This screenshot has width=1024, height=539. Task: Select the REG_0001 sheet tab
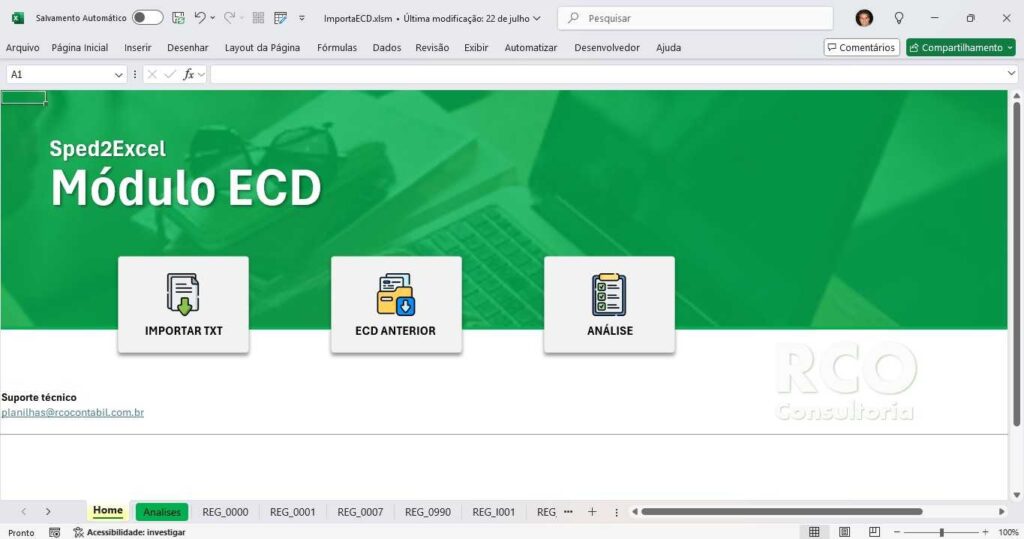293,512
